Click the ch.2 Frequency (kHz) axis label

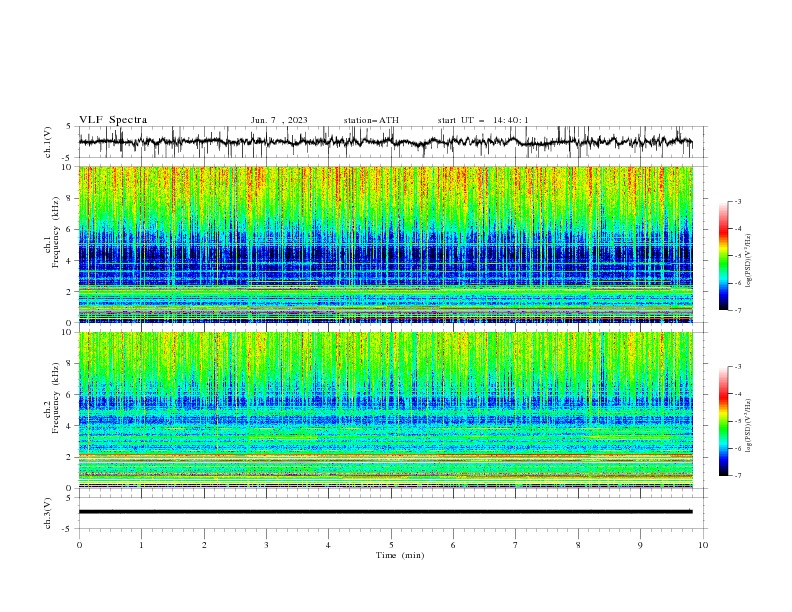(52, 410)
